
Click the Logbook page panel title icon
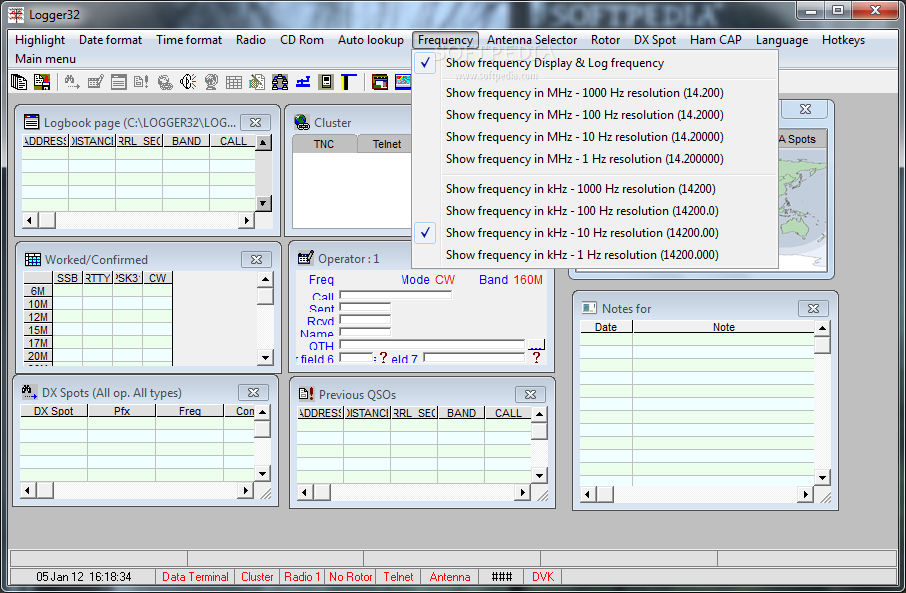pos(31,122)
